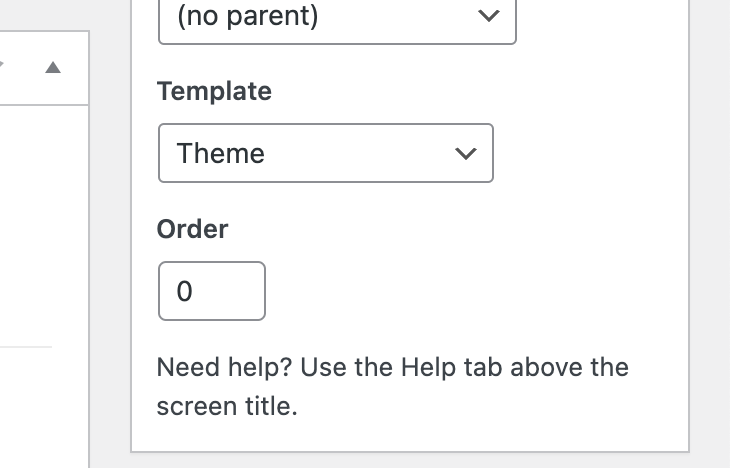
Task: Click the "Template" field label
Action: click(x=214, y=91)
